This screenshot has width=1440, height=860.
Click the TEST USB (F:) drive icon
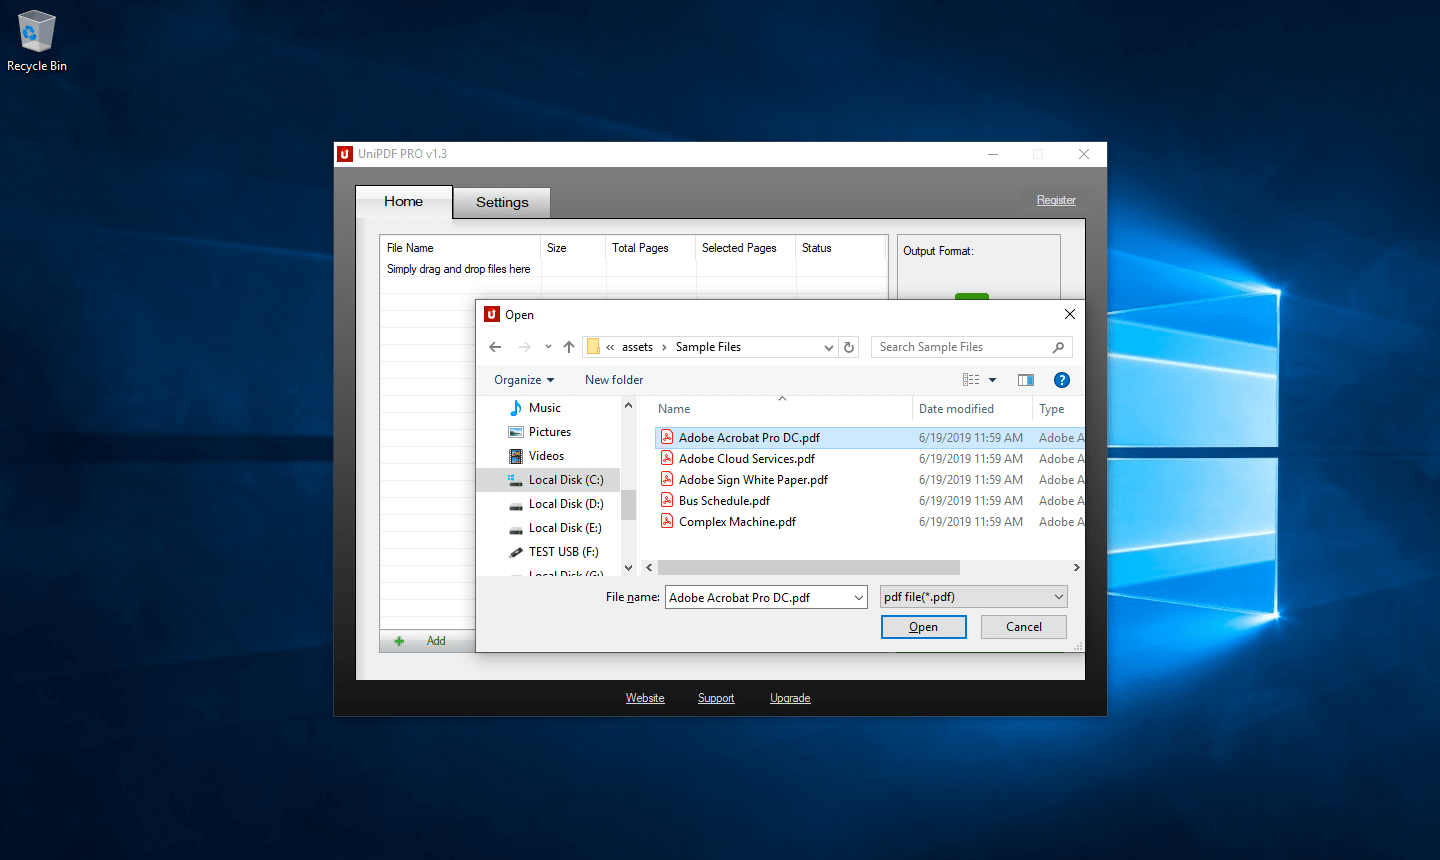[x=516, y=552]
